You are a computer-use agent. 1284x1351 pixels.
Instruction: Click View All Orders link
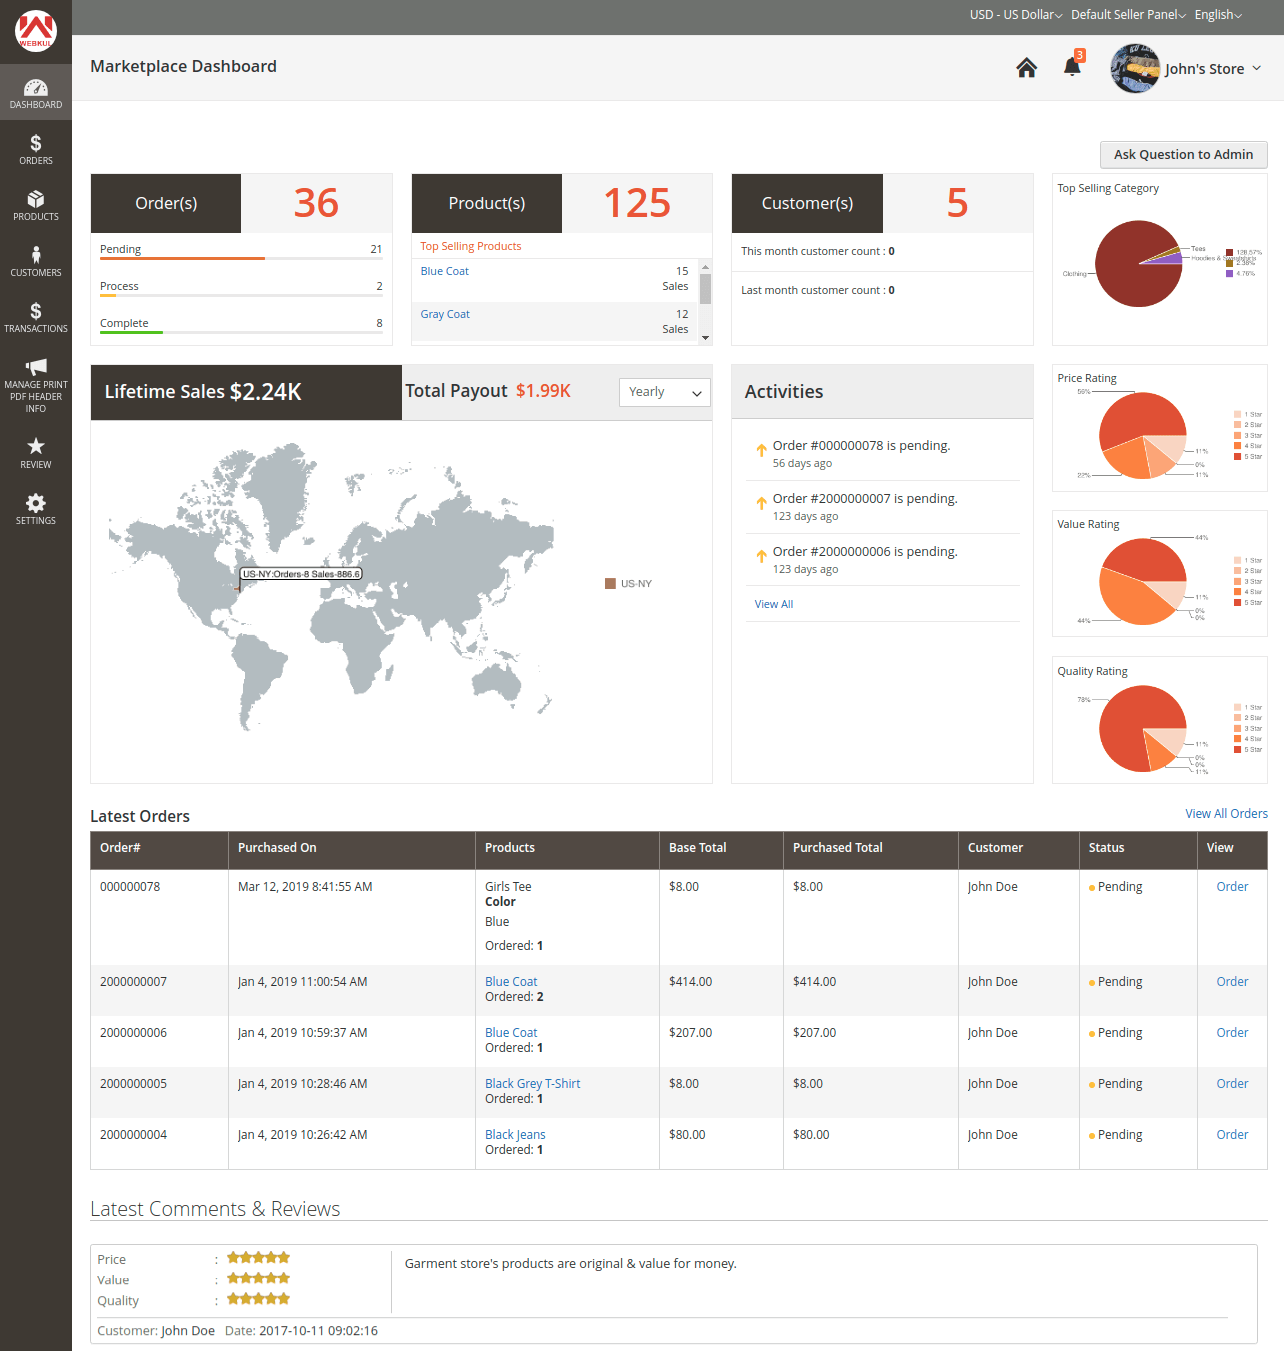(x=1226, y=814)
